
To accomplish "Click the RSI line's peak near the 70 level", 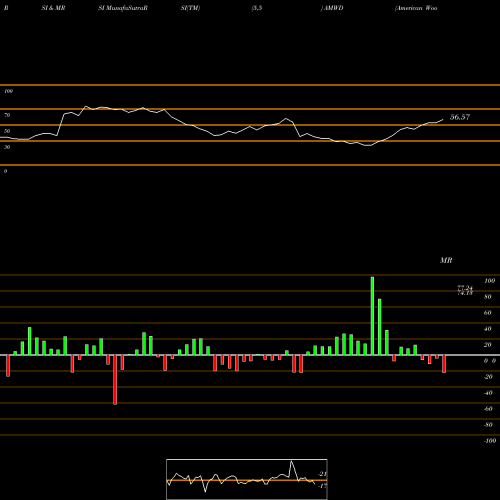I will point(86,106).
